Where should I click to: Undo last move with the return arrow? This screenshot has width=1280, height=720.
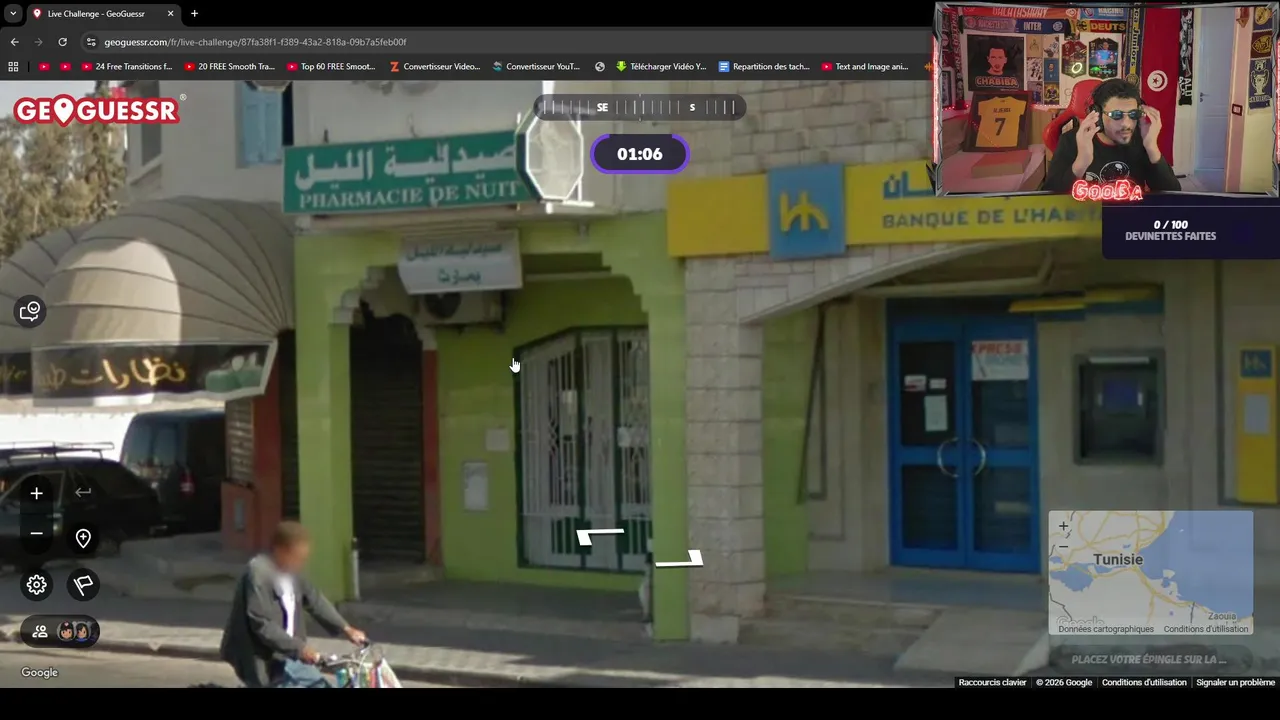[83, 492]
